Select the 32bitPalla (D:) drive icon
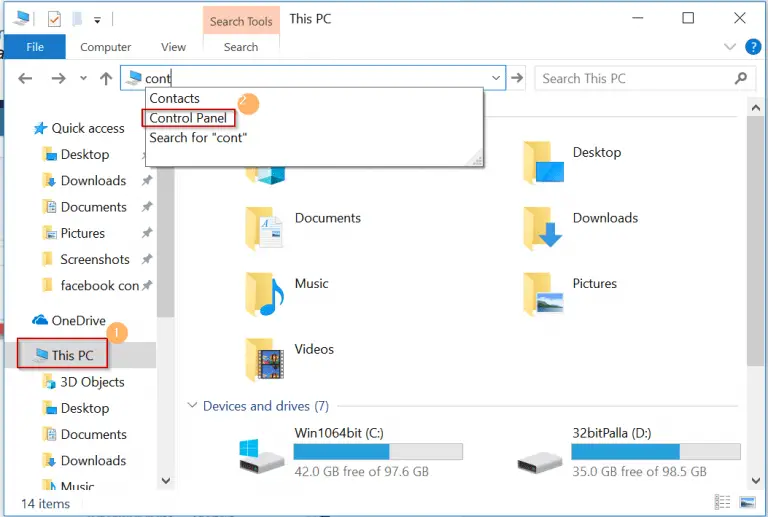Image resolution: width=768 pixels, height=517 pixels. click(540, 462)
